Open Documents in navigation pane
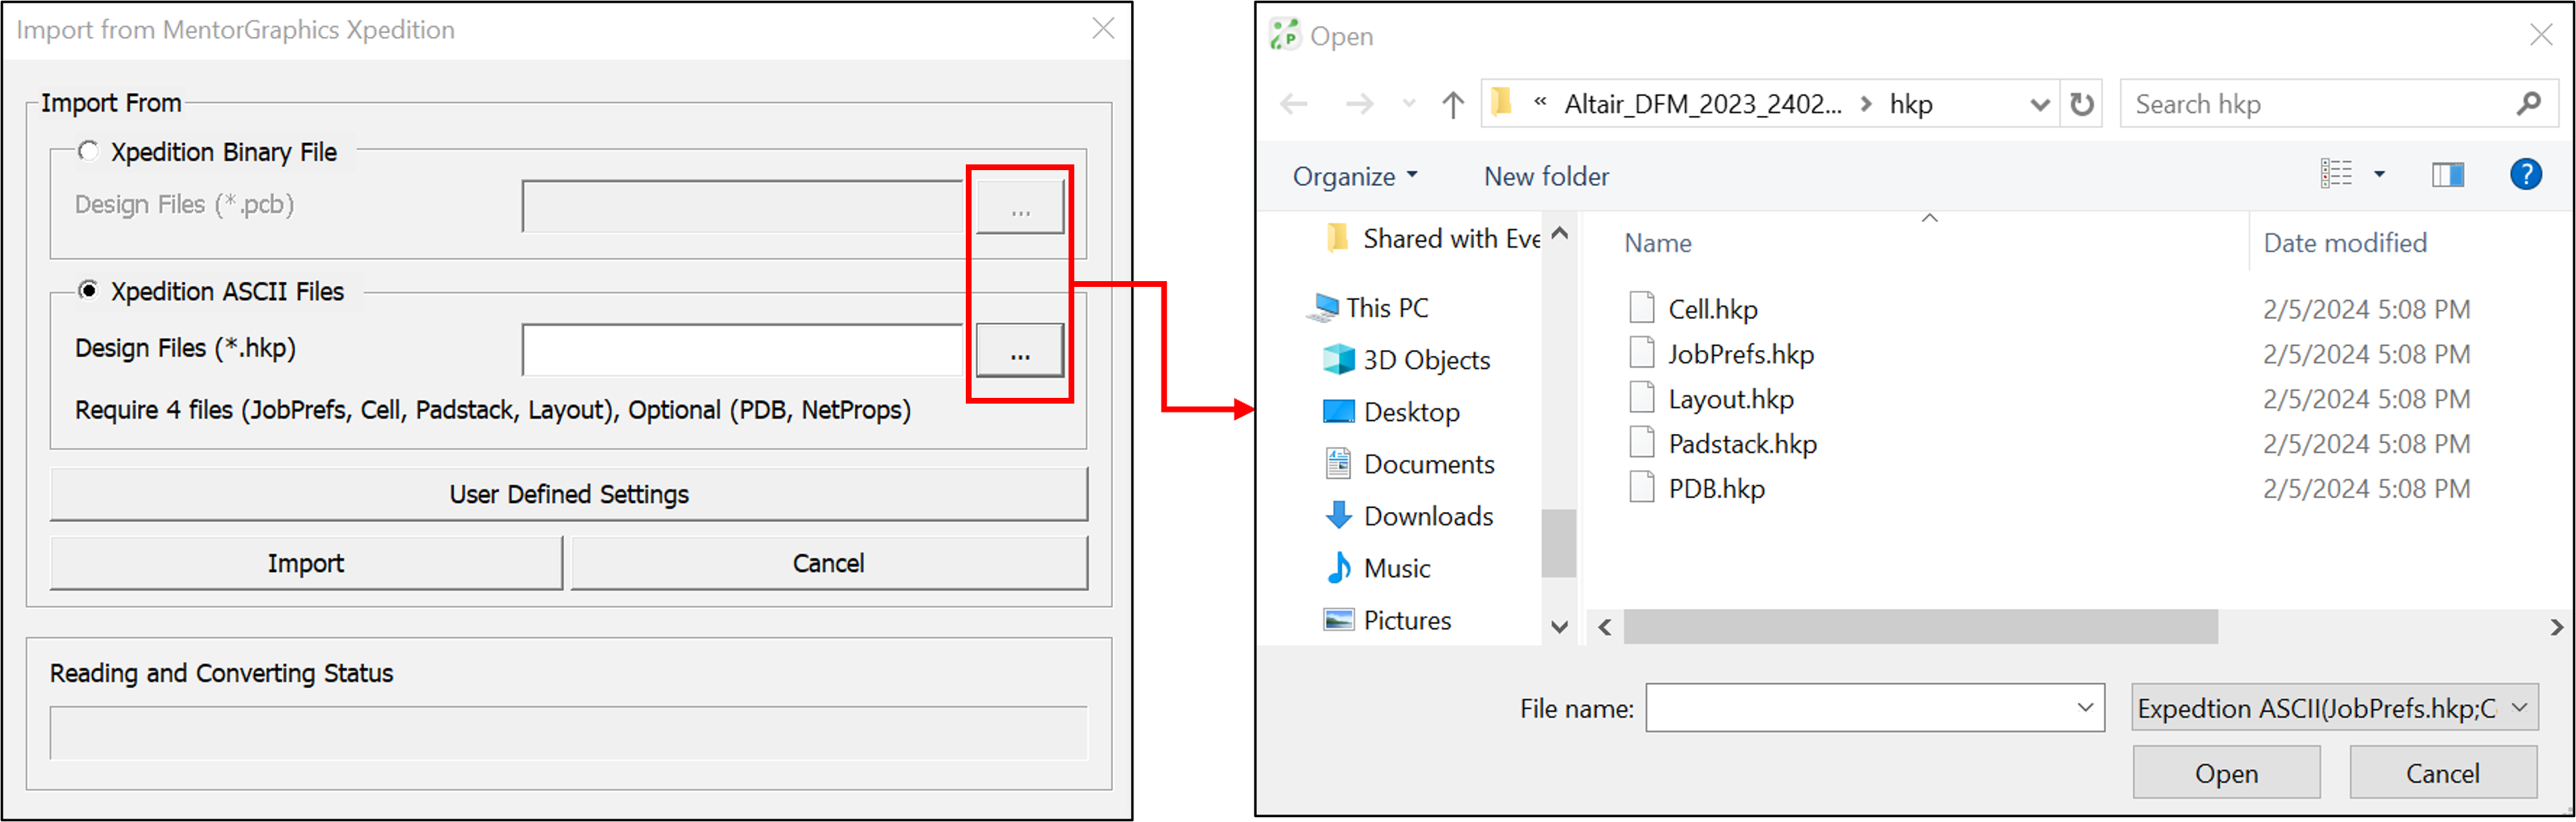The height and width of the screenshot is (822, 2576). pyautogui.click(x=1409, y=463)
